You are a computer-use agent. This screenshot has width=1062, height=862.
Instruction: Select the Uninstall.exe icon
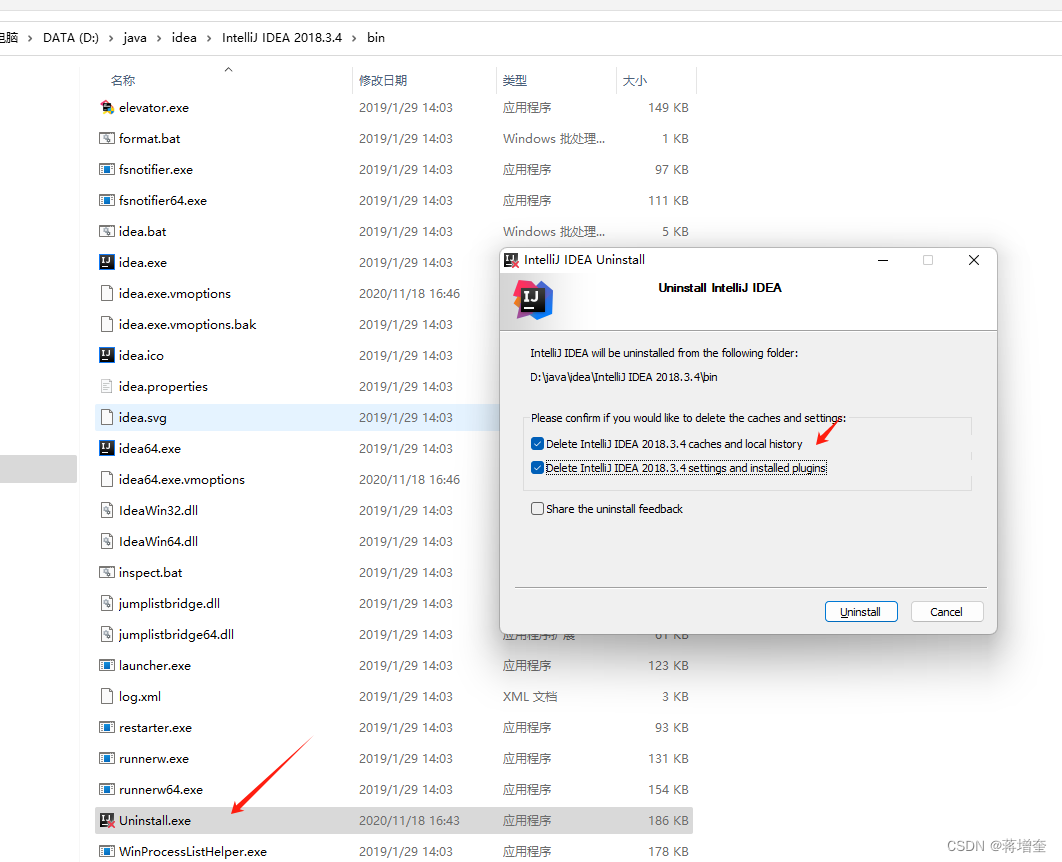tap(107, 821)
